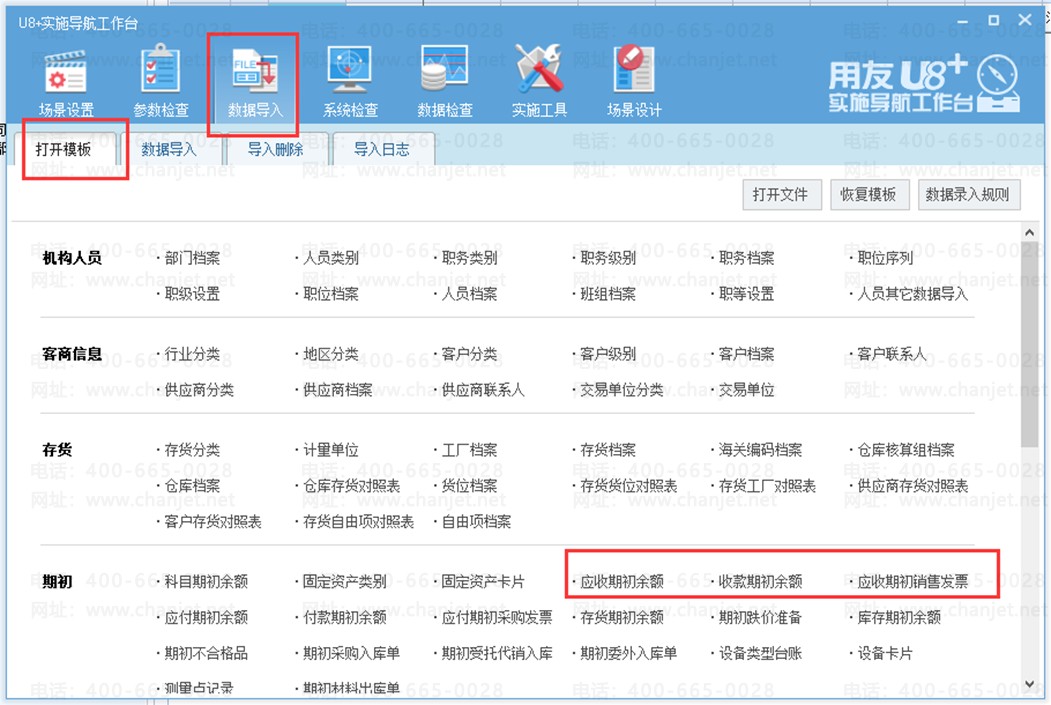The image size is (1051, 705).
Task: Open 仓库核算组档案 template
Action: pyautogui.click(x=906, y=450)
